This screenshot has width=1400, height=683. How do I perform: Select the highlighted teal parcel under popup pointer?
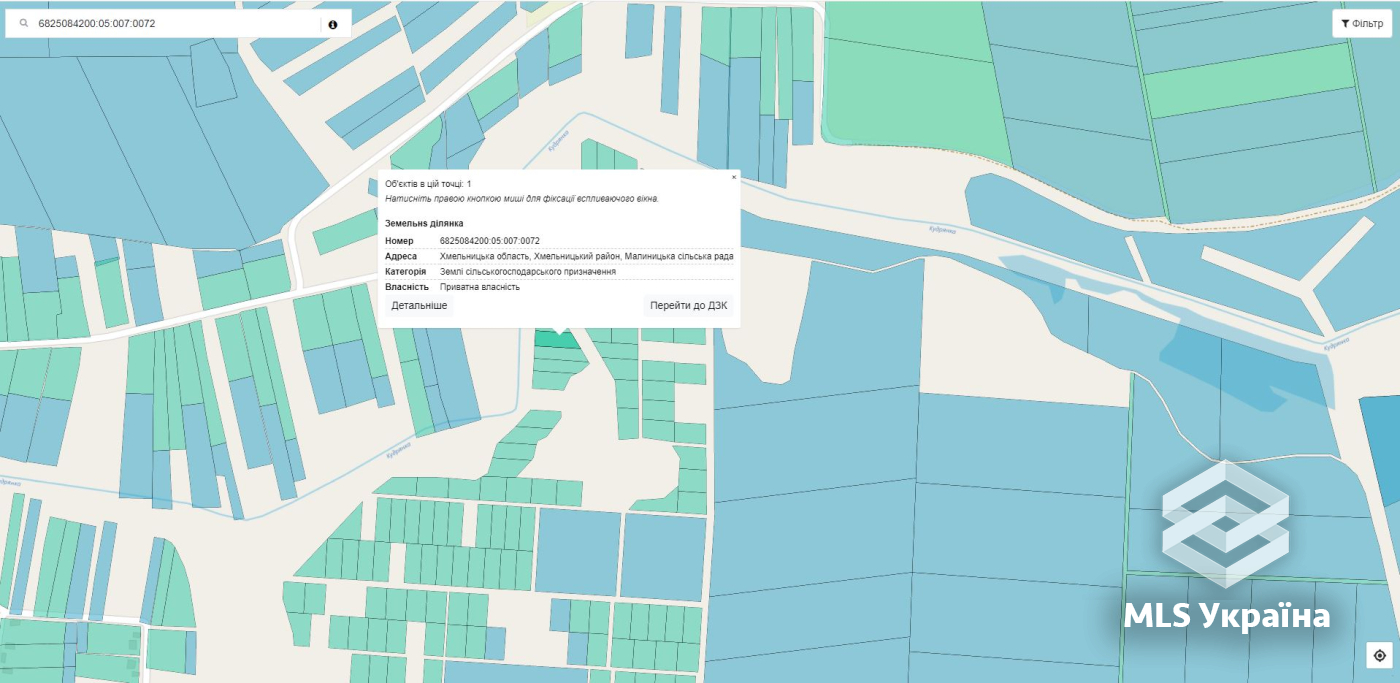556,340
